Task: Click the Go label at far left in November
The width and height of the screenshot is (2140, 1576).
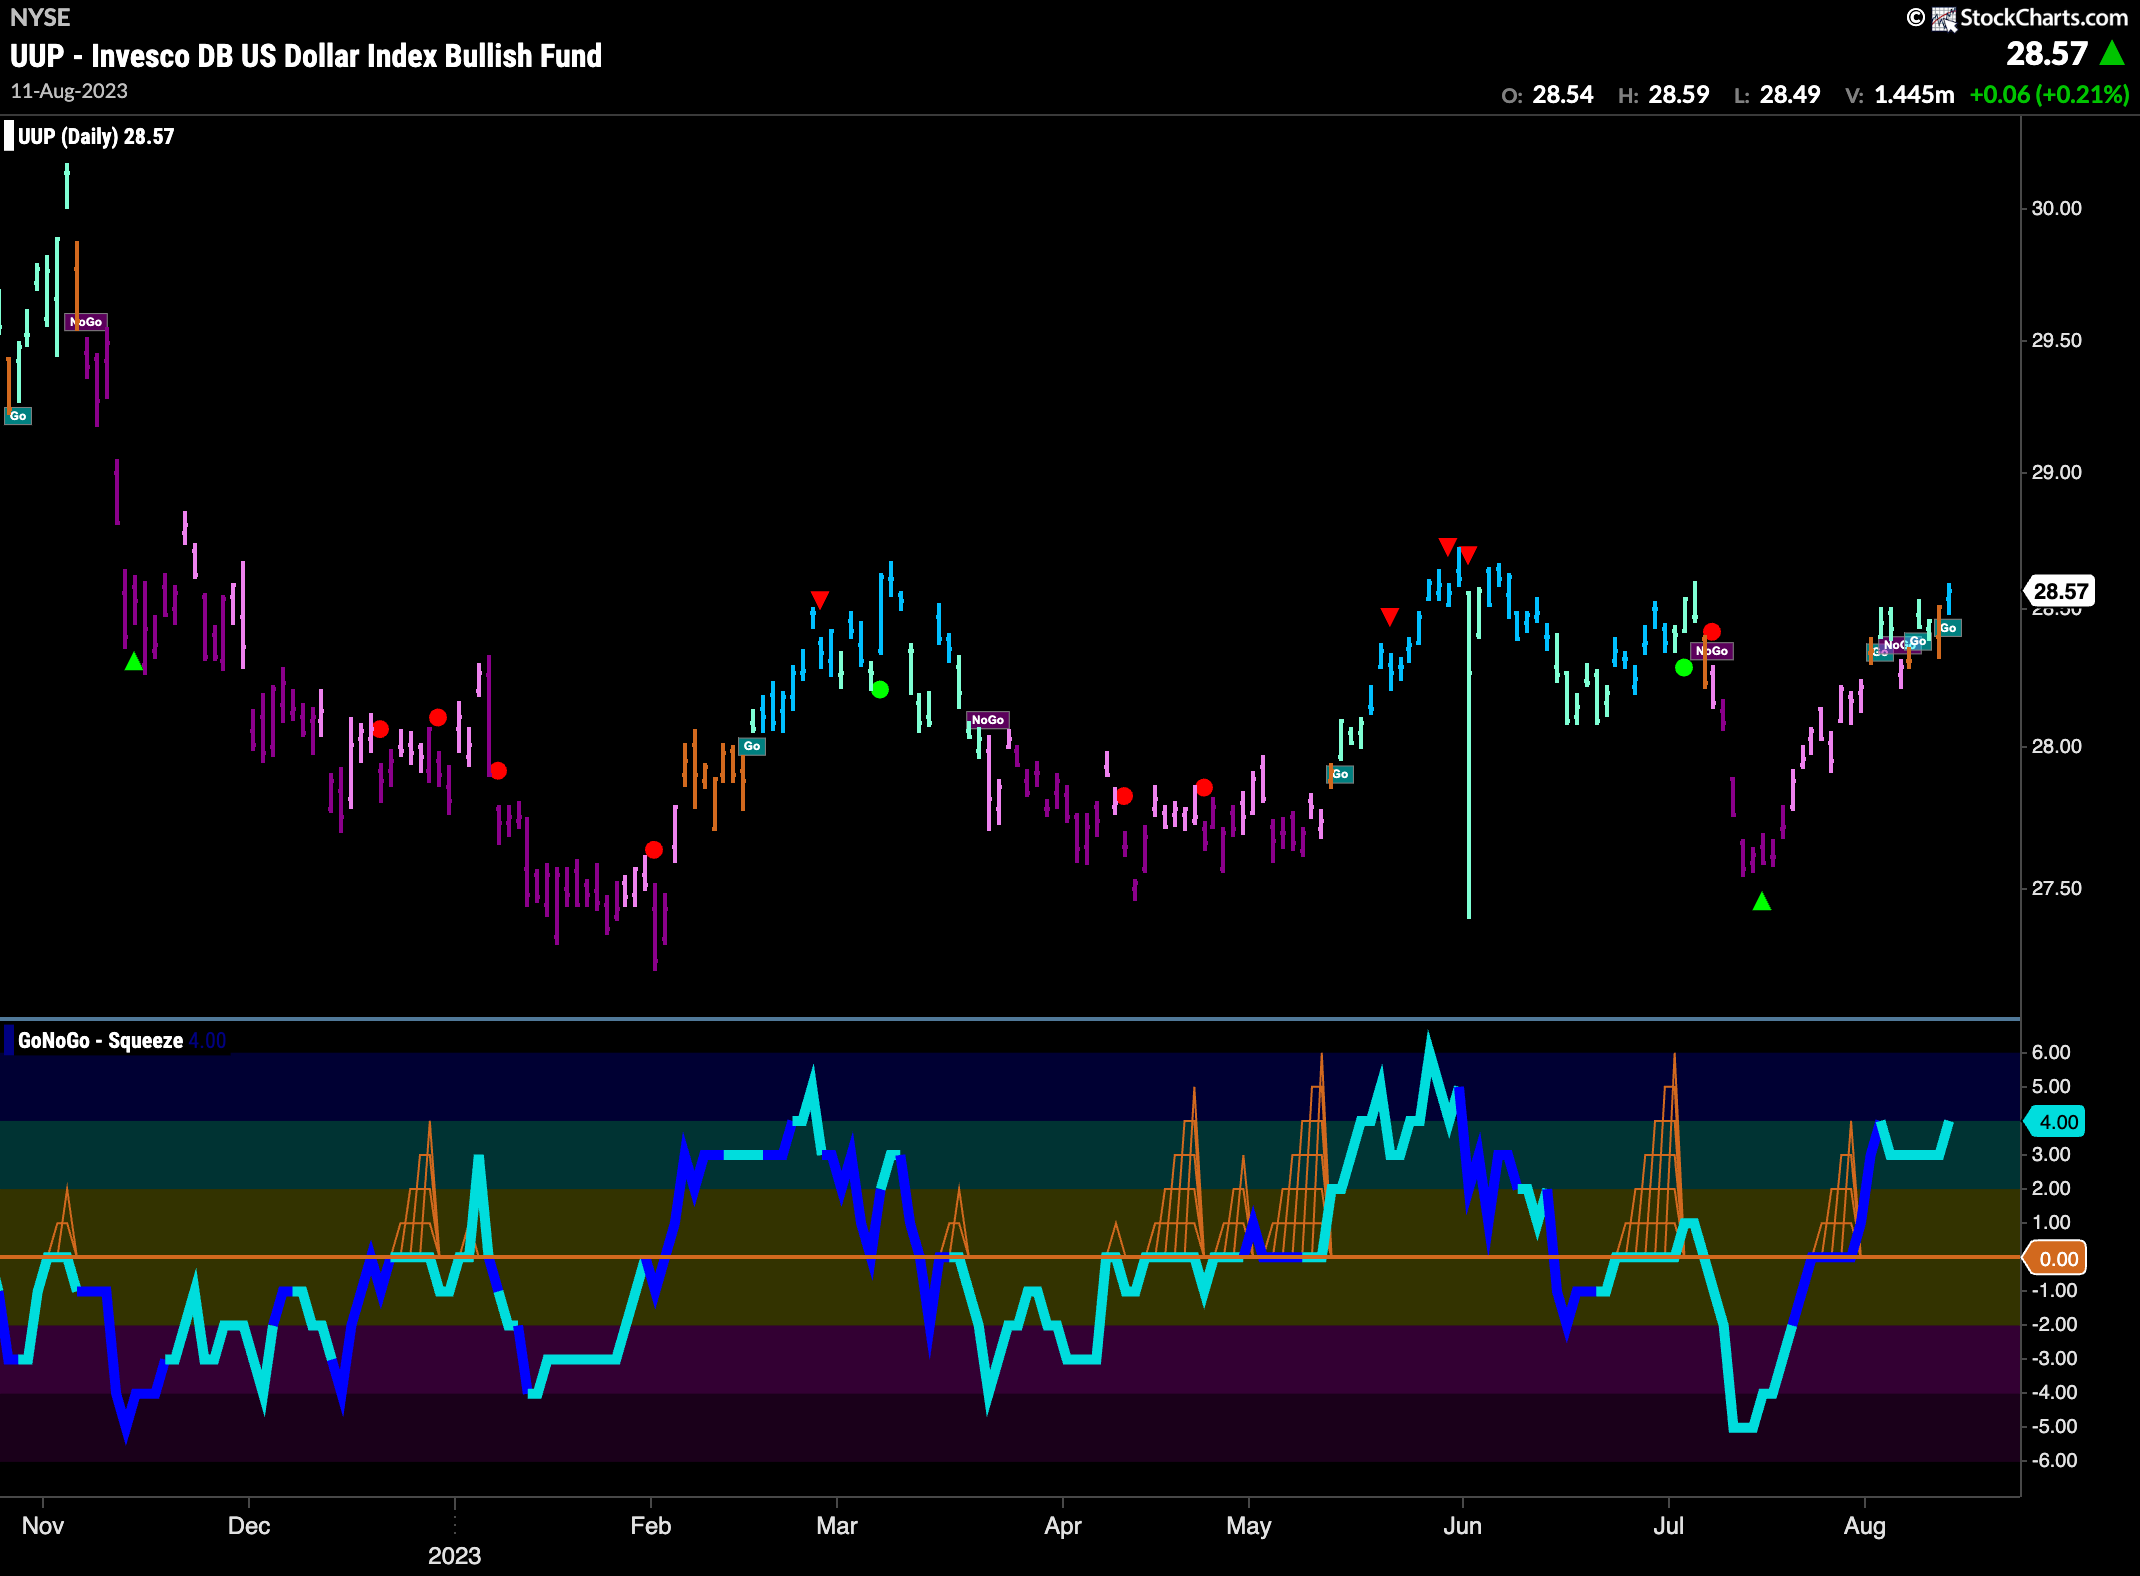Action: pyautogui.click(x=18, y=415)
